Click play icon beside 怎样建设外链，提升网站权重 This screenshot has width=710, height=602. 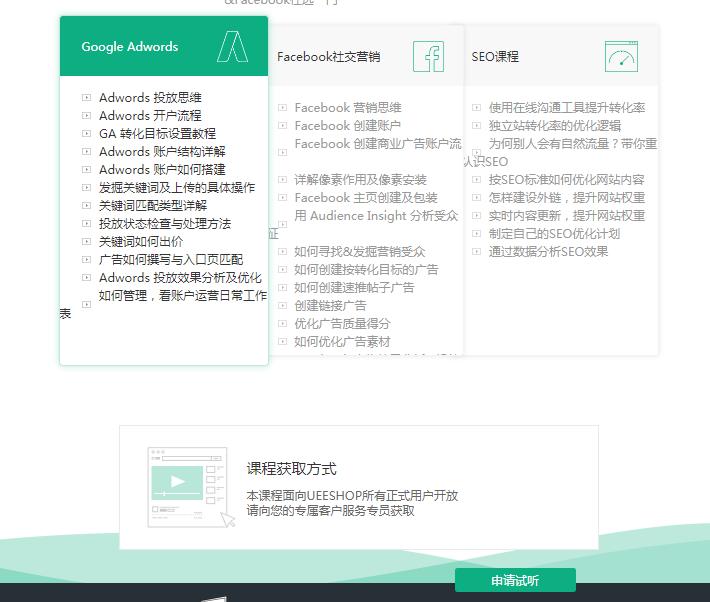(x=476, y=197)
